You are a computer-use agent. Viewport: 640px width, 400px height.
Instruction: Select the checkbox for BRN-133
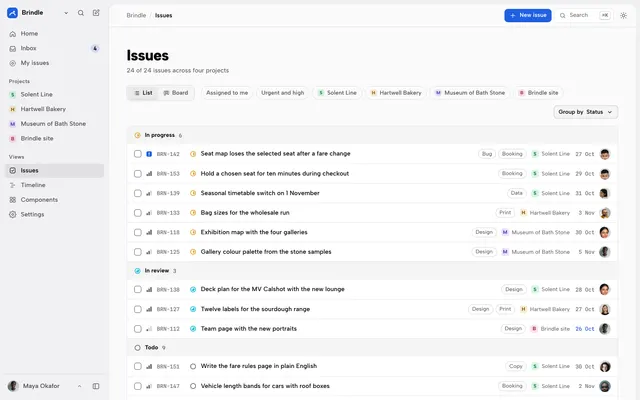pyautogui.click(x=138, y=213)
